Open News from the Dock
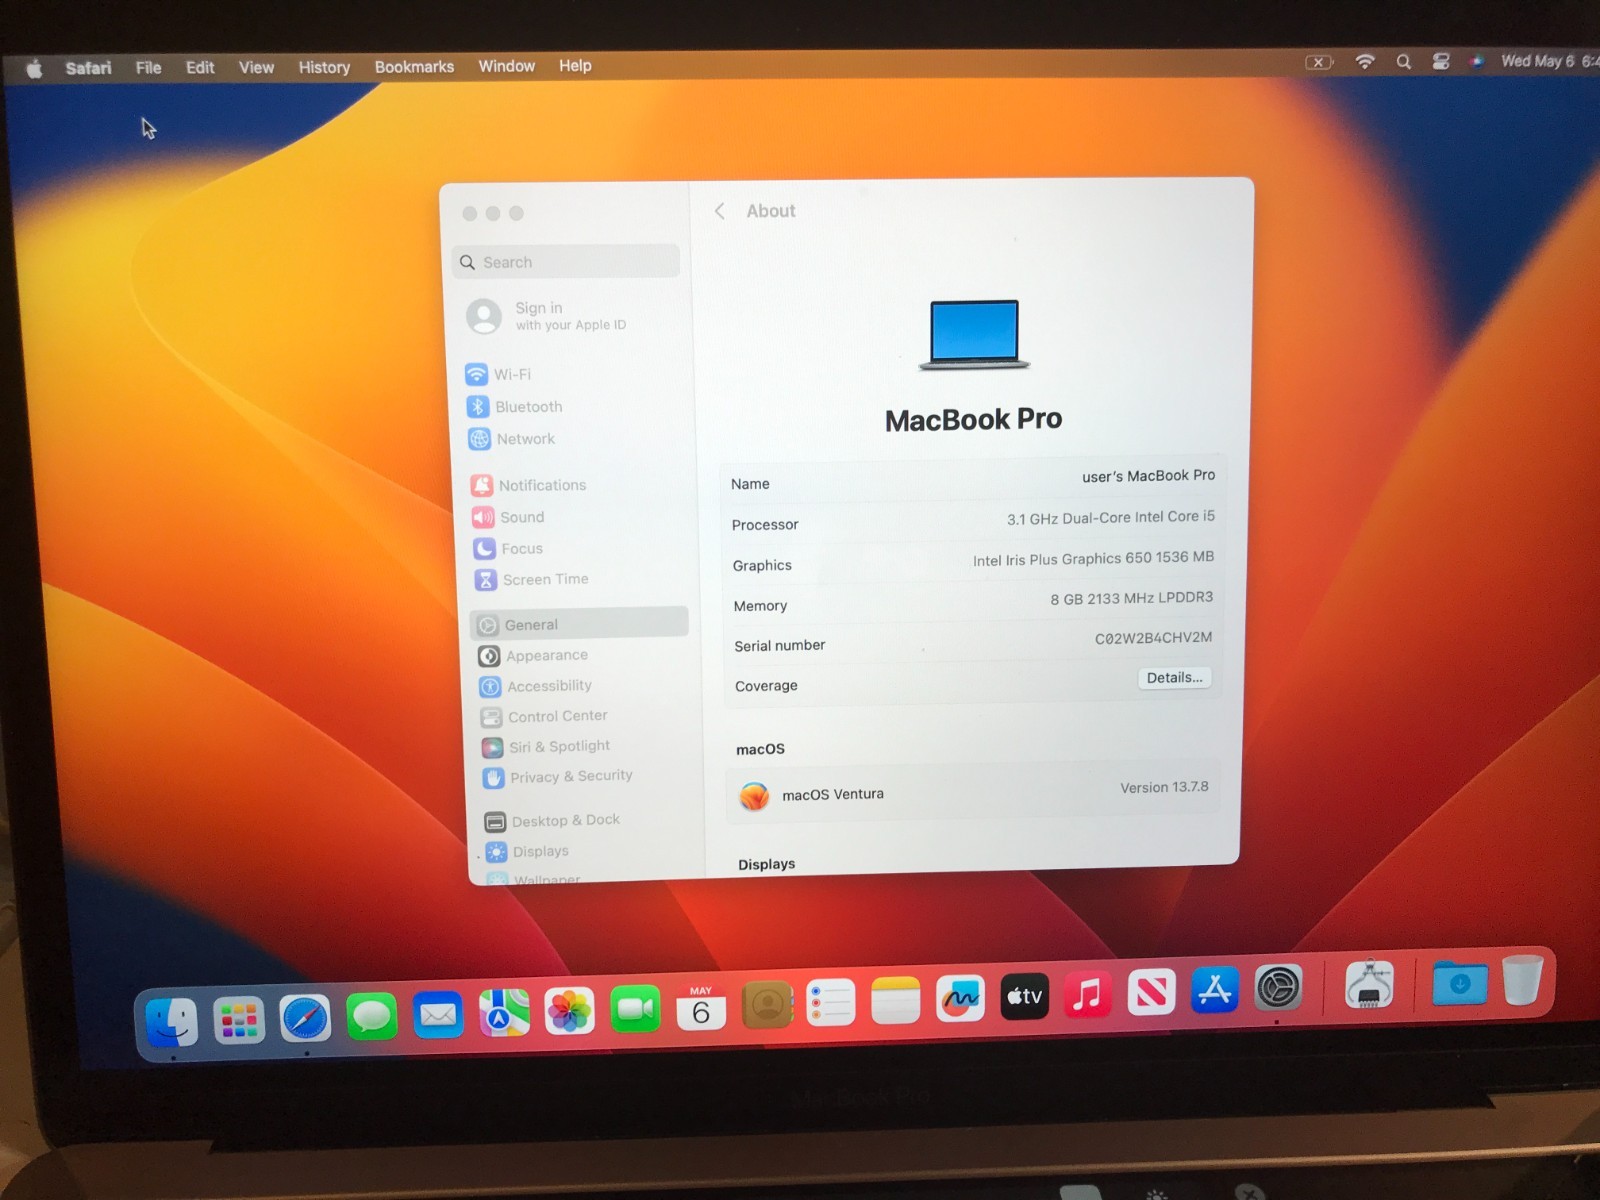1600x1200 pixels. tap(1151, 992)
